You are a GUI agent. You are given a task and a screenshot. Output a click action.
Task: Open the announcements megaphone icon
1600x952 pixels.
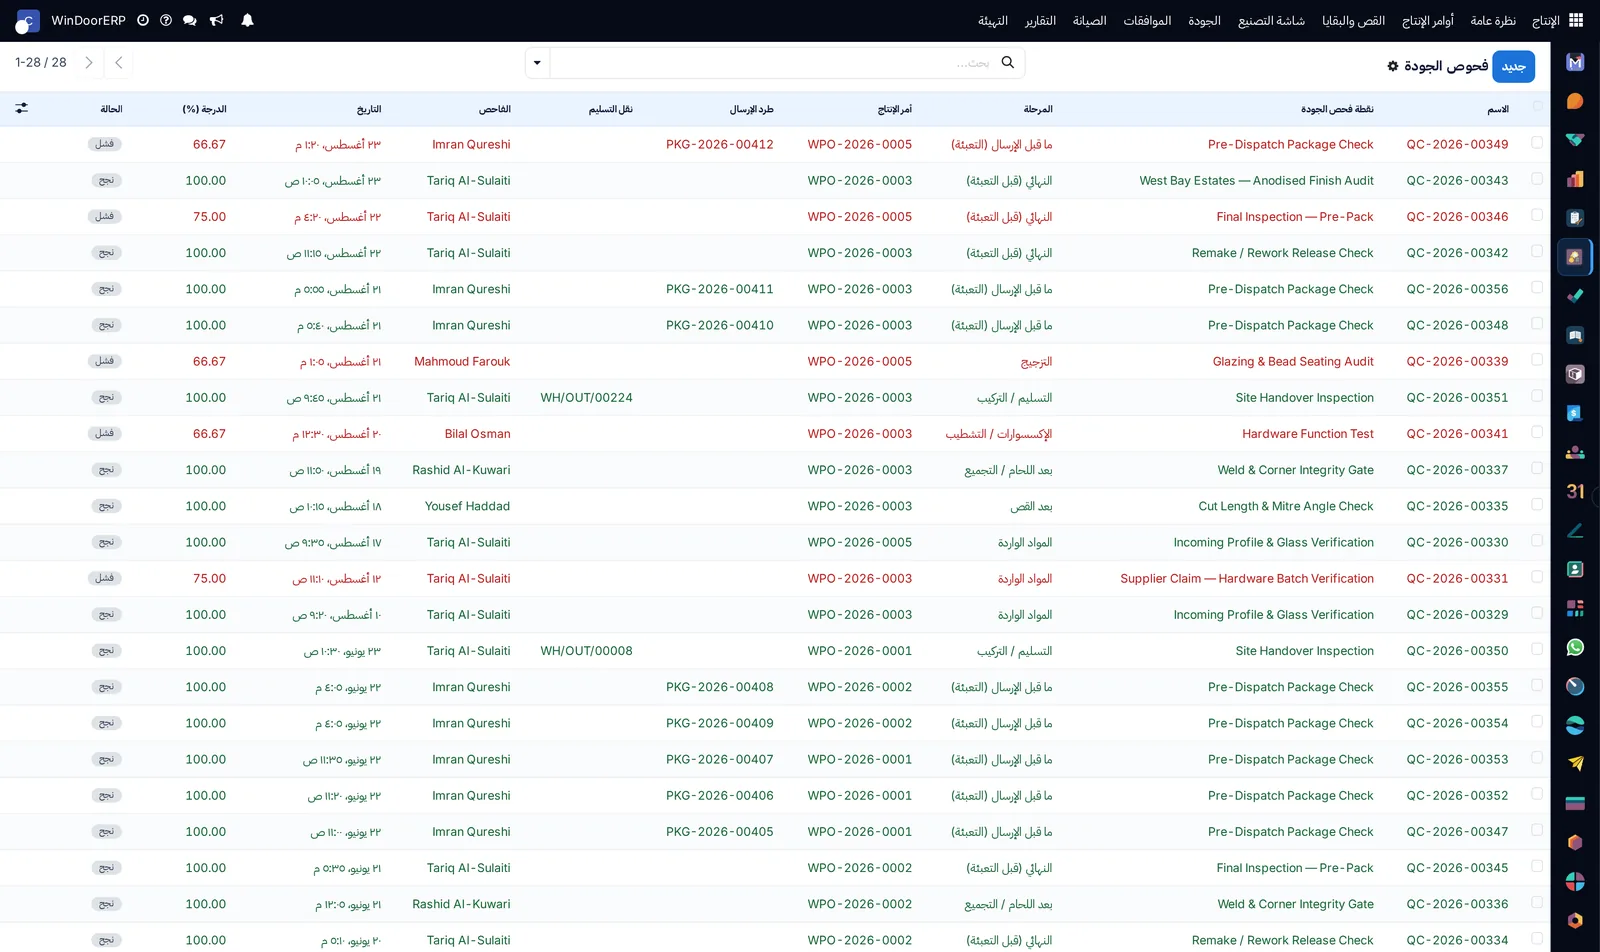point(217,20)
